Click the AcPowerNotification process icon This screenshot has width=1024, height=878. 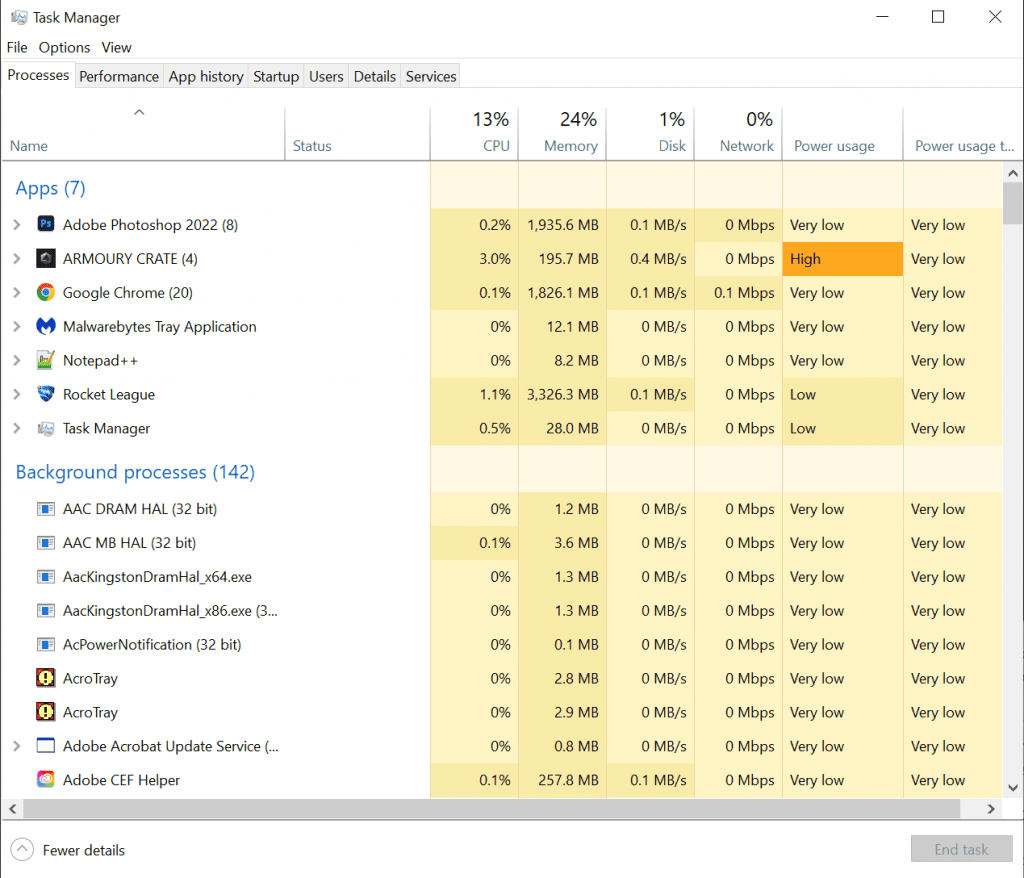click(x=45, y=645)
